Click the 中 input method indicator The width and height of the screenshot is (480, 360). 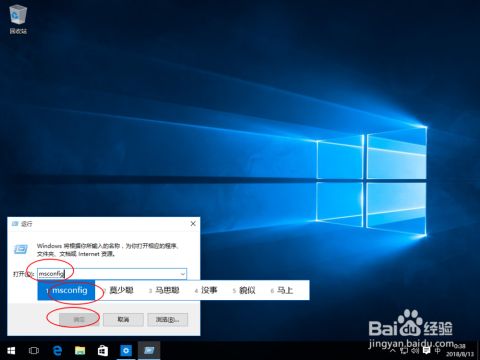pyautogui.click(x=438, y=351)
